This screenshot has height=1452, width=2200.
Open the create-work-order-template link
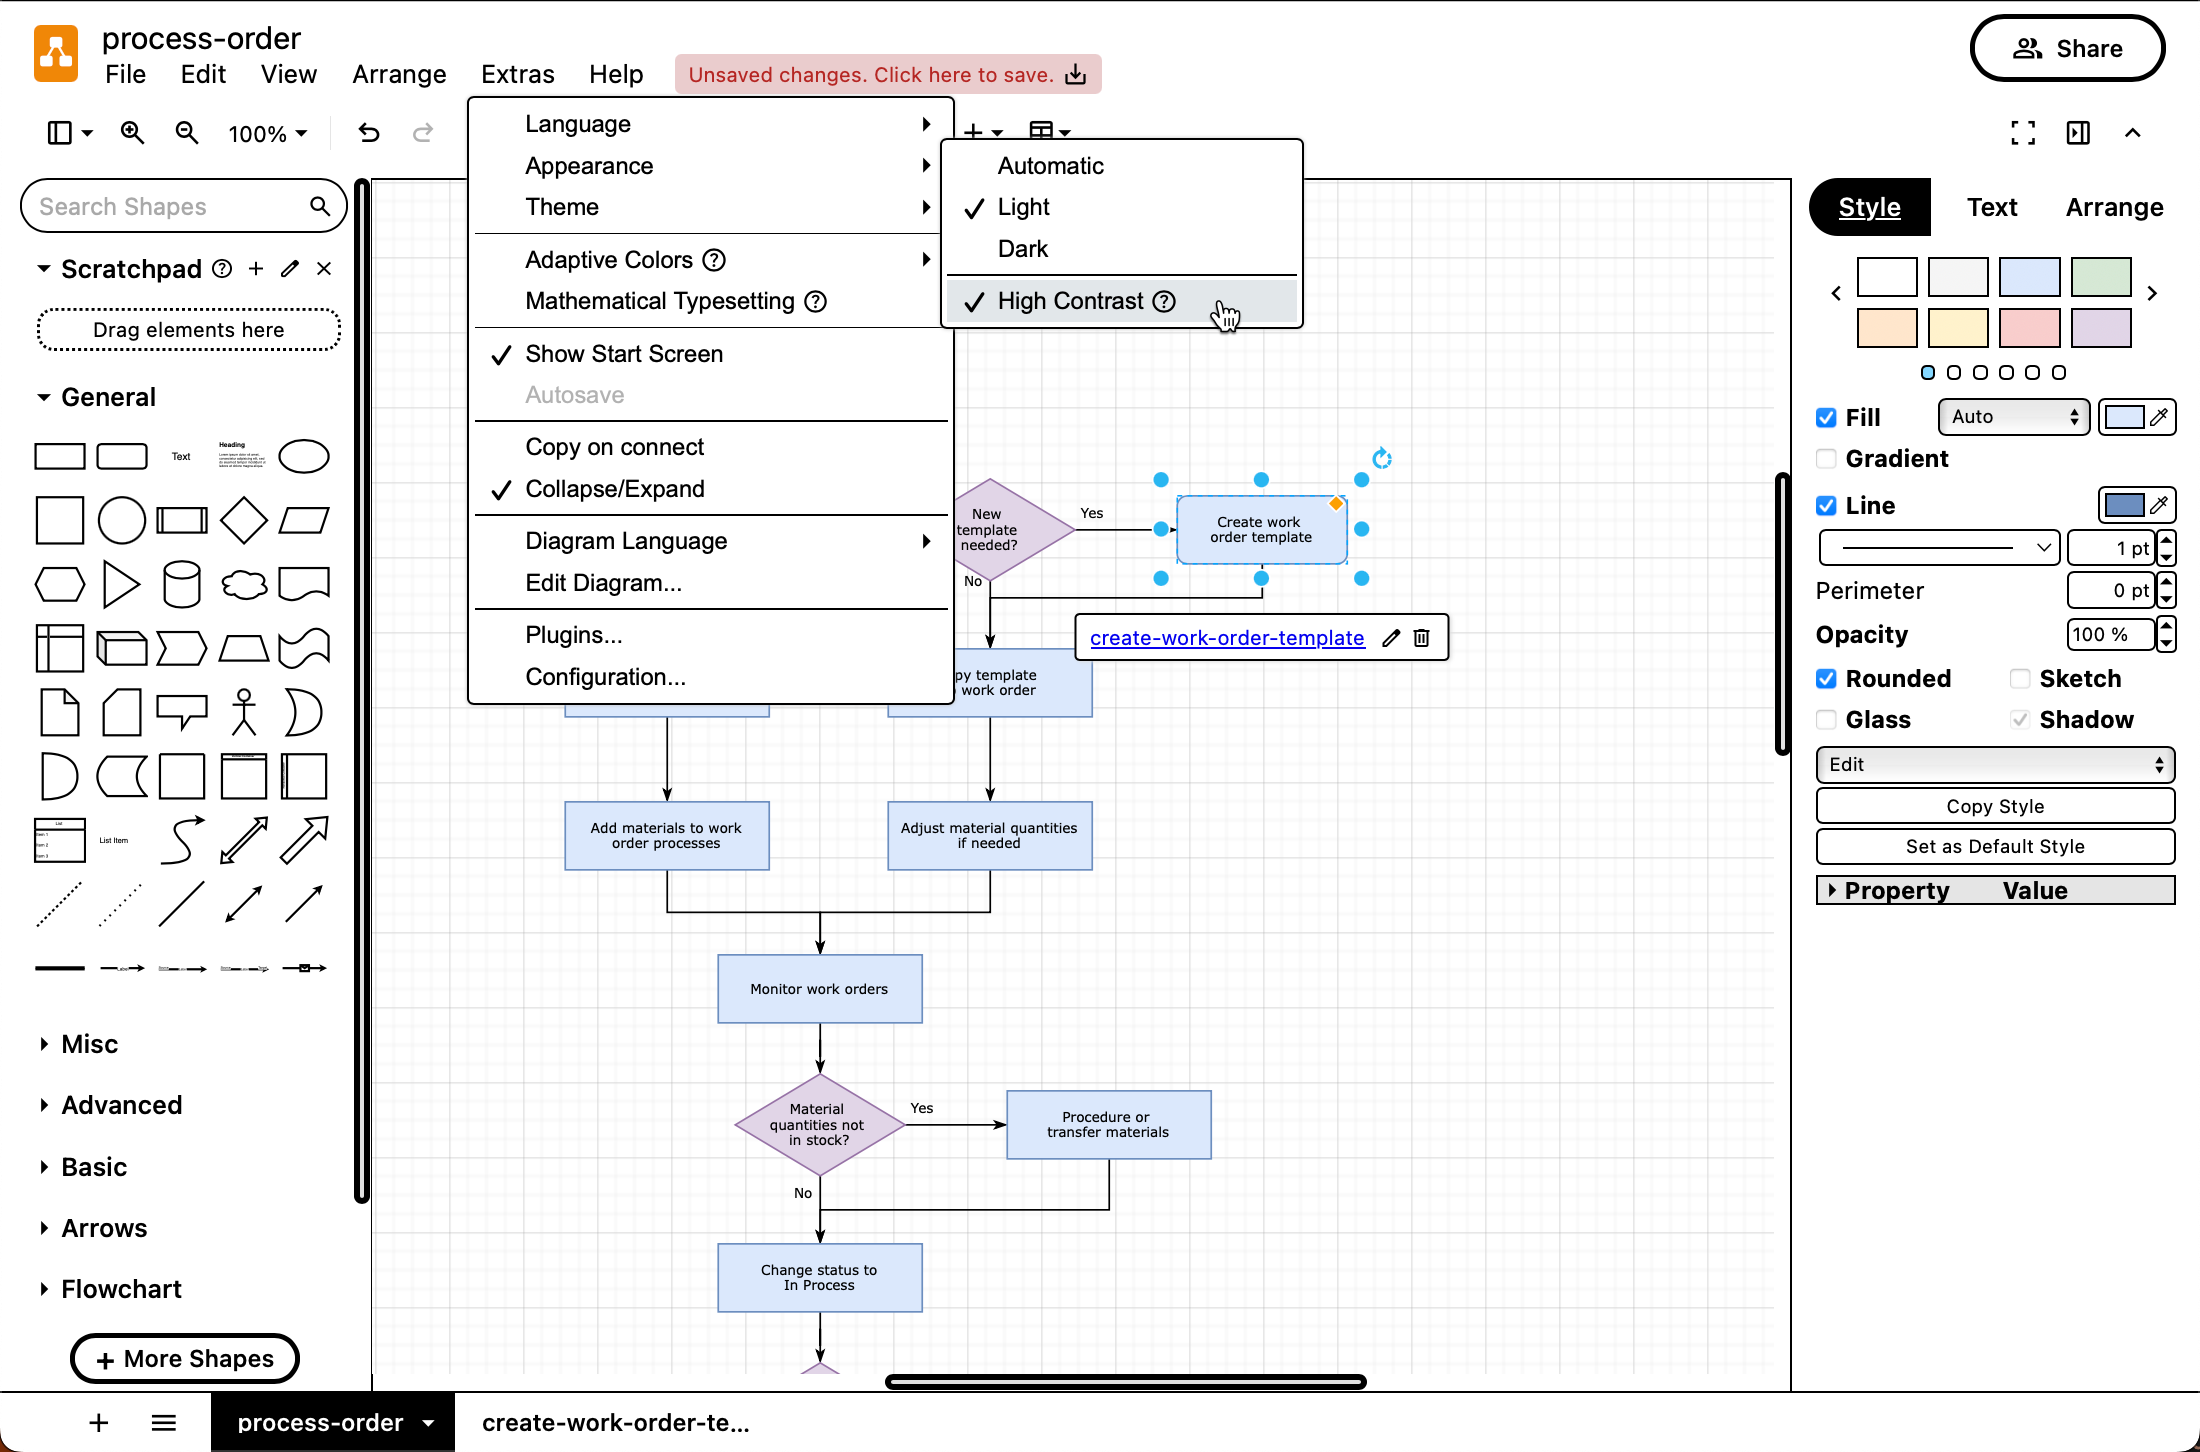(x=1226, y=638)
